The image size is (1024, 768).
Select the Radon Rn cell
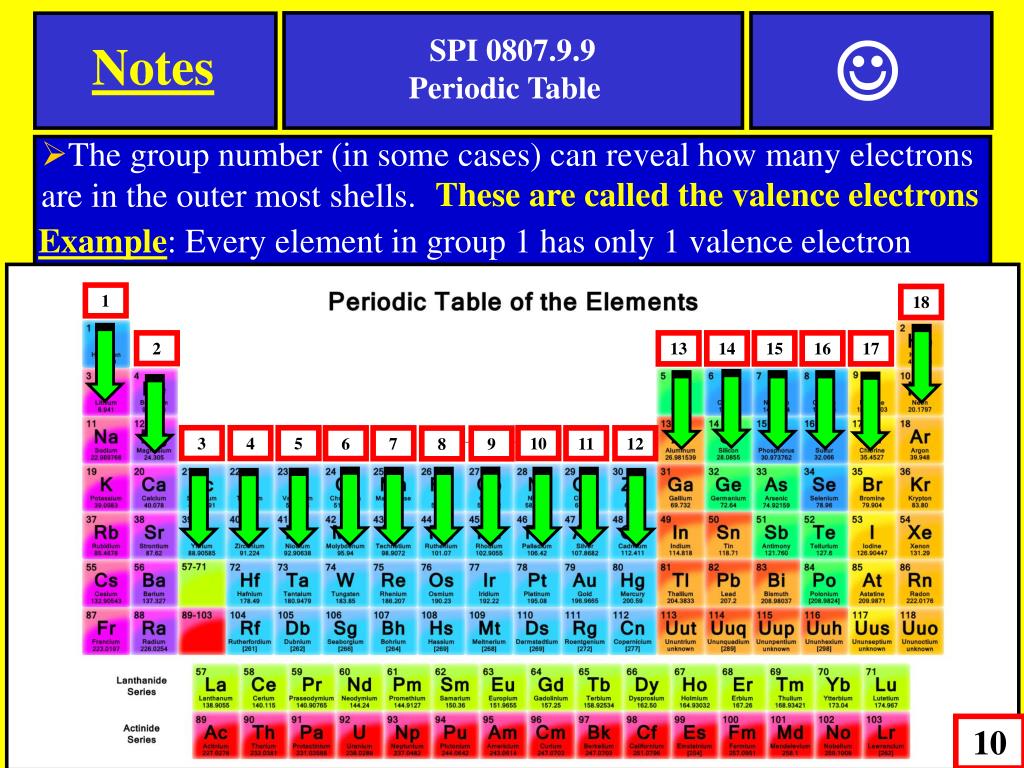point(920,584)
